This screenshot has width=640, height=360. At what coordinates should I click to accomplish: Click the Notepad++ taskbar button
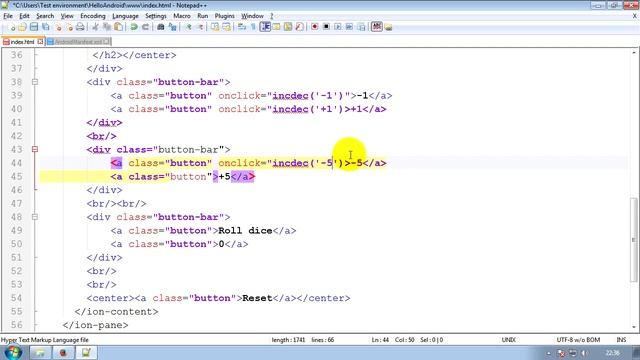(86, 353)
